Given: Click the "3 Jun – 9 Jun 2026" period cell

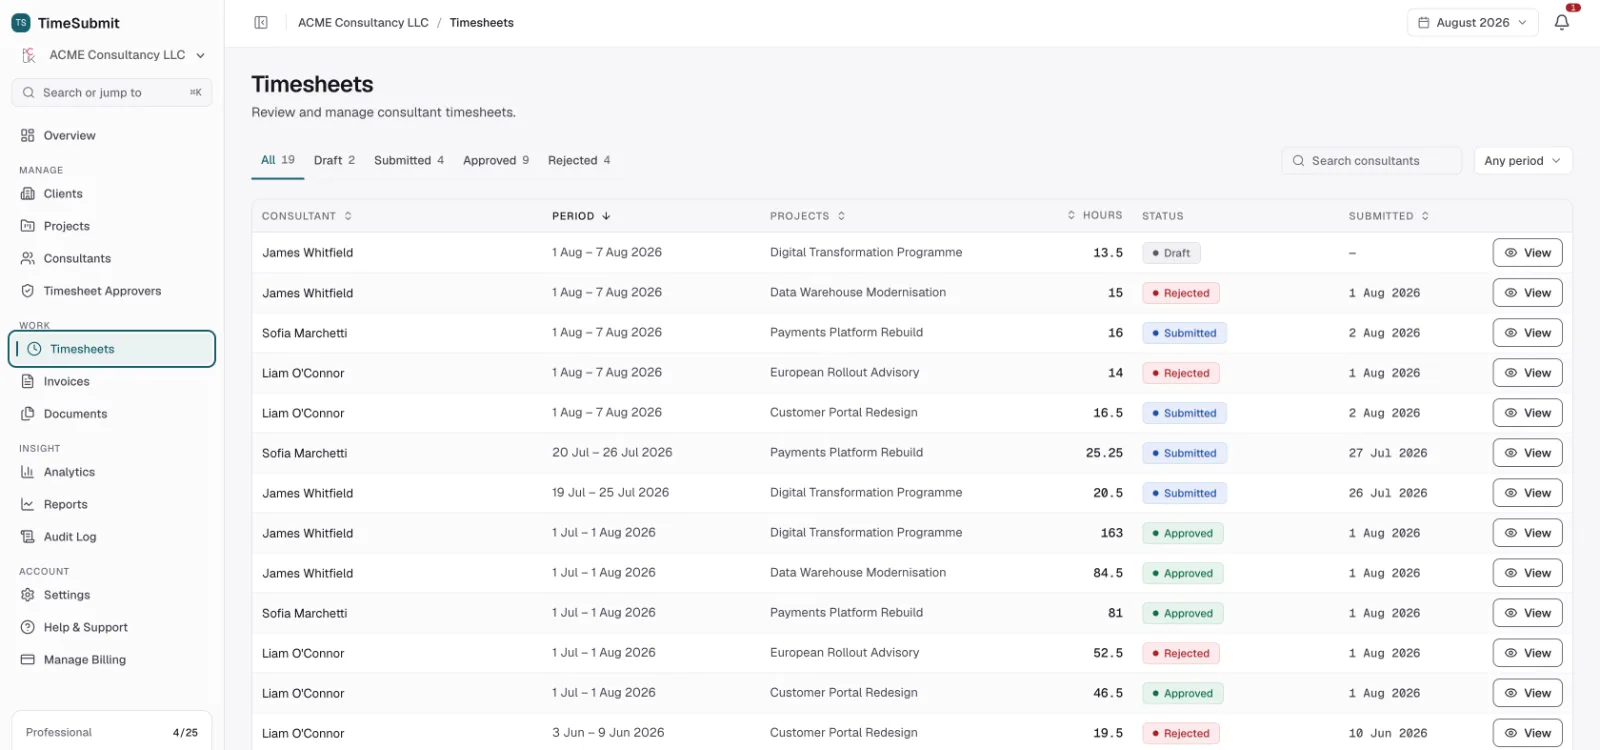Looking at the screenshot, I should 608,733.
